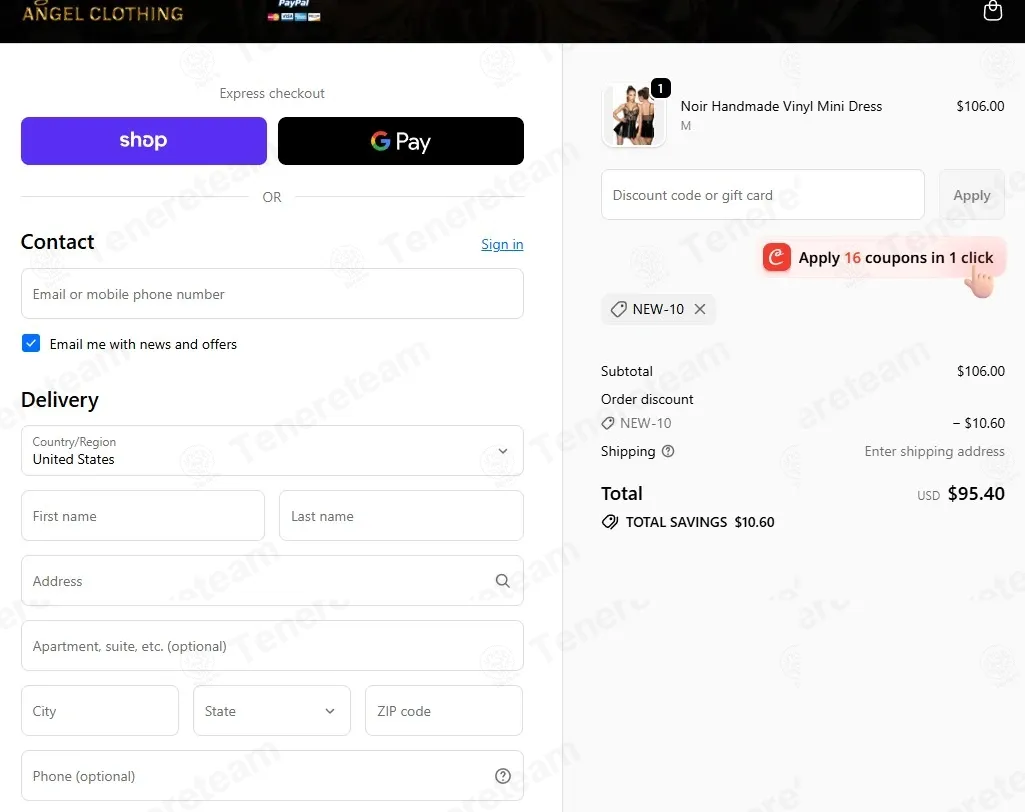Pay with Shop Pay express button
The height and width of the screenshot is (812, 1025).
144,141
